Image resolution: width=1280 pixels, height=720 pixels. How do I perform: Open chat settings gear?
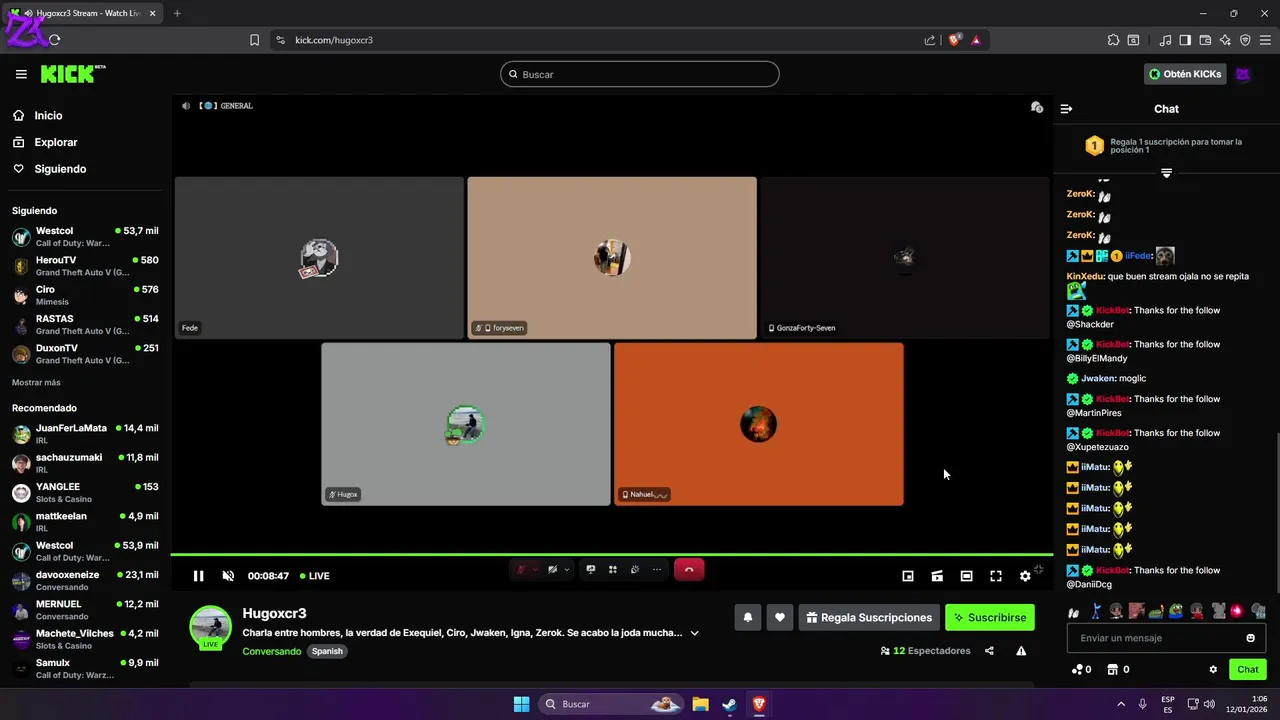(1213, 670)
